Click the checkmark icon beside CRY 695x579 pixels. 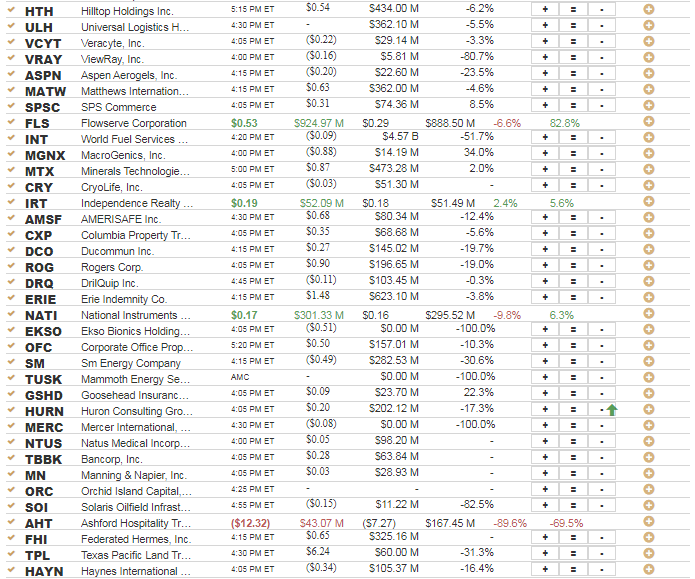point(12,185)
